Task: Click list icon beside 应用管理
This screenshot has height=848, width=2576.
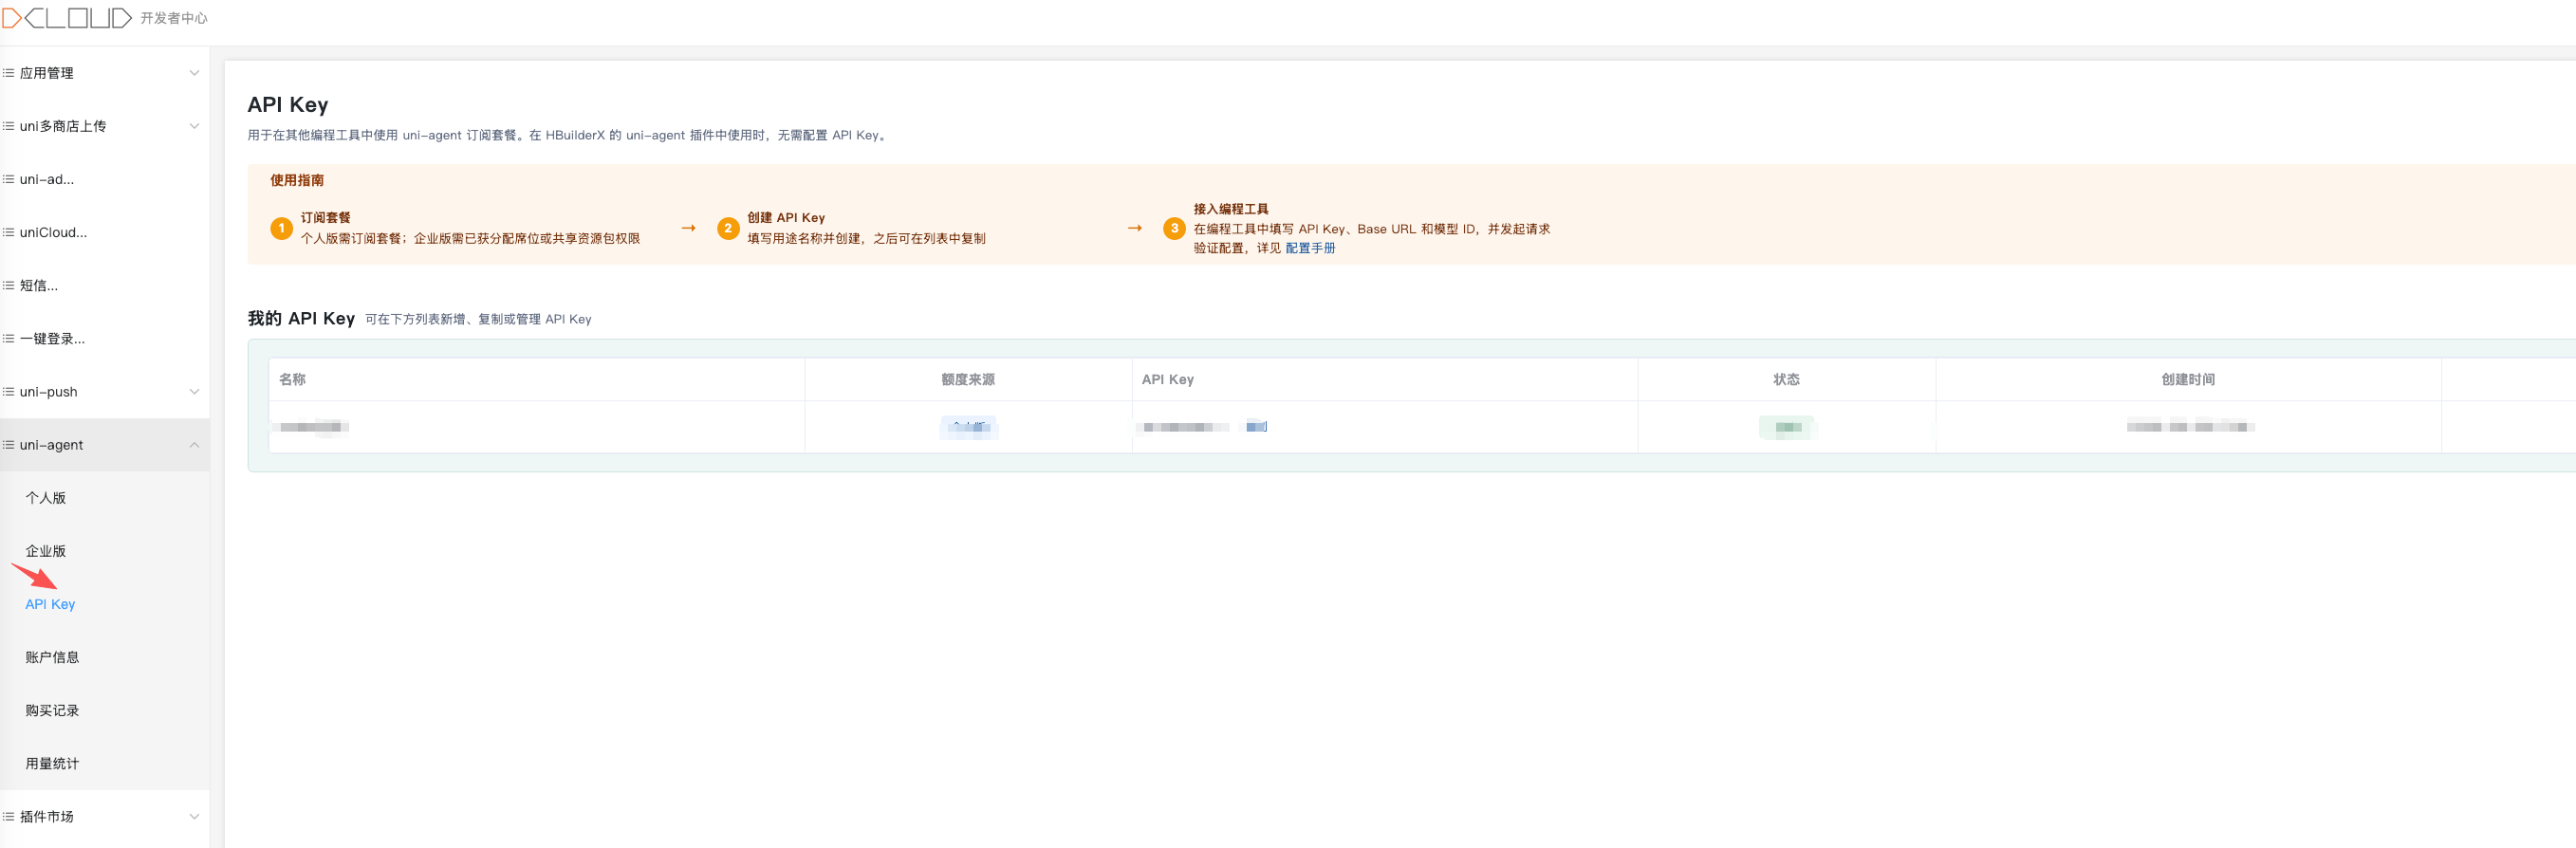Action: 9,73
